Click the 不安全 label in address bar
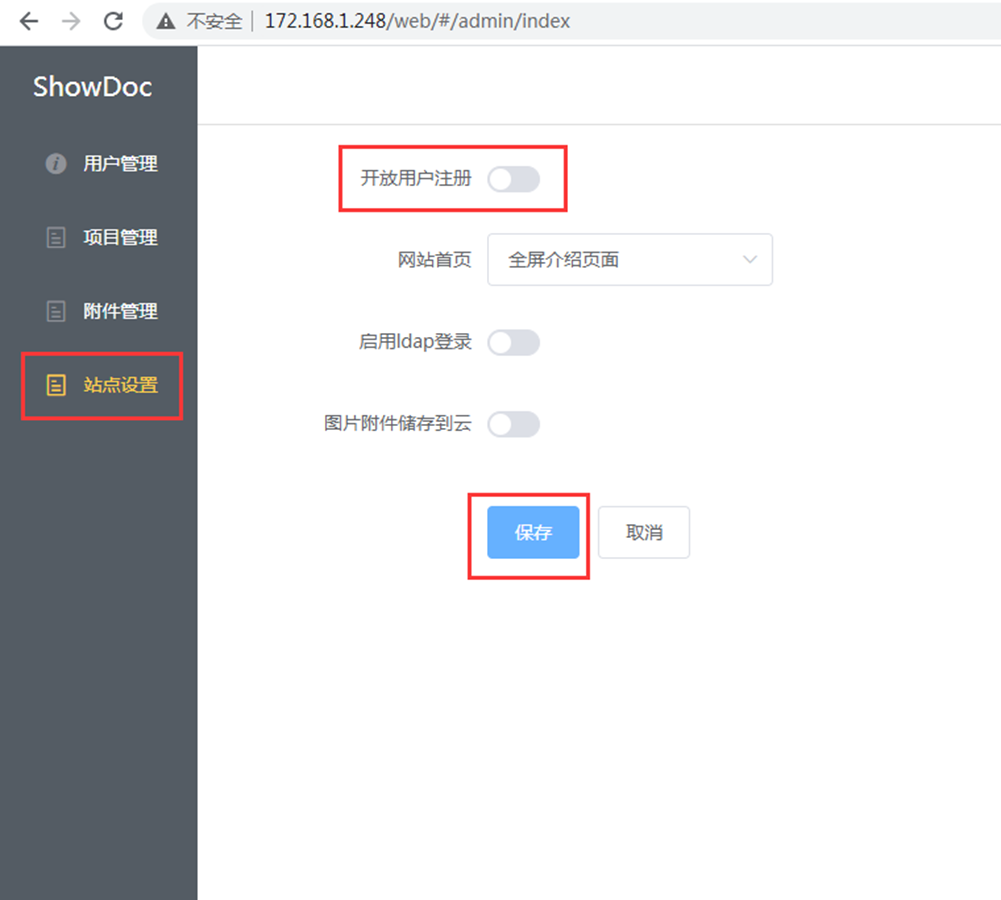This screenshot has width=1001, height=900. [214, 22]
